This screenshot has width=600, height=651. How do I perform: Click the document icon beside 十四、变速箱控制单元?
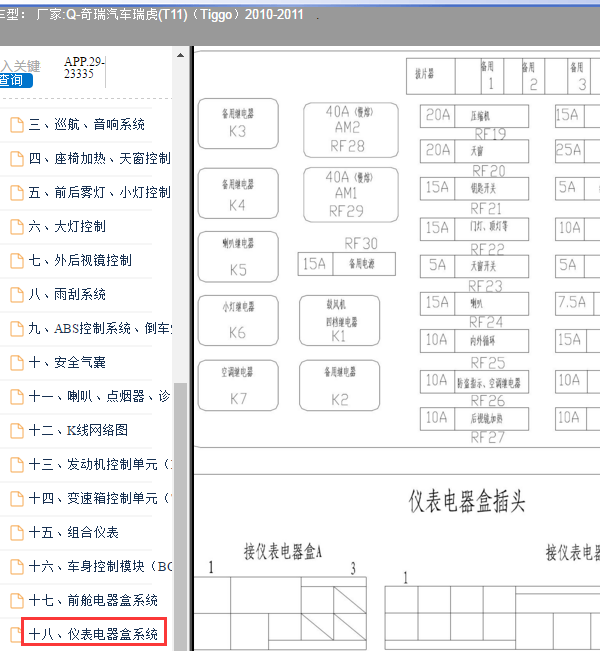click(17, 499)
